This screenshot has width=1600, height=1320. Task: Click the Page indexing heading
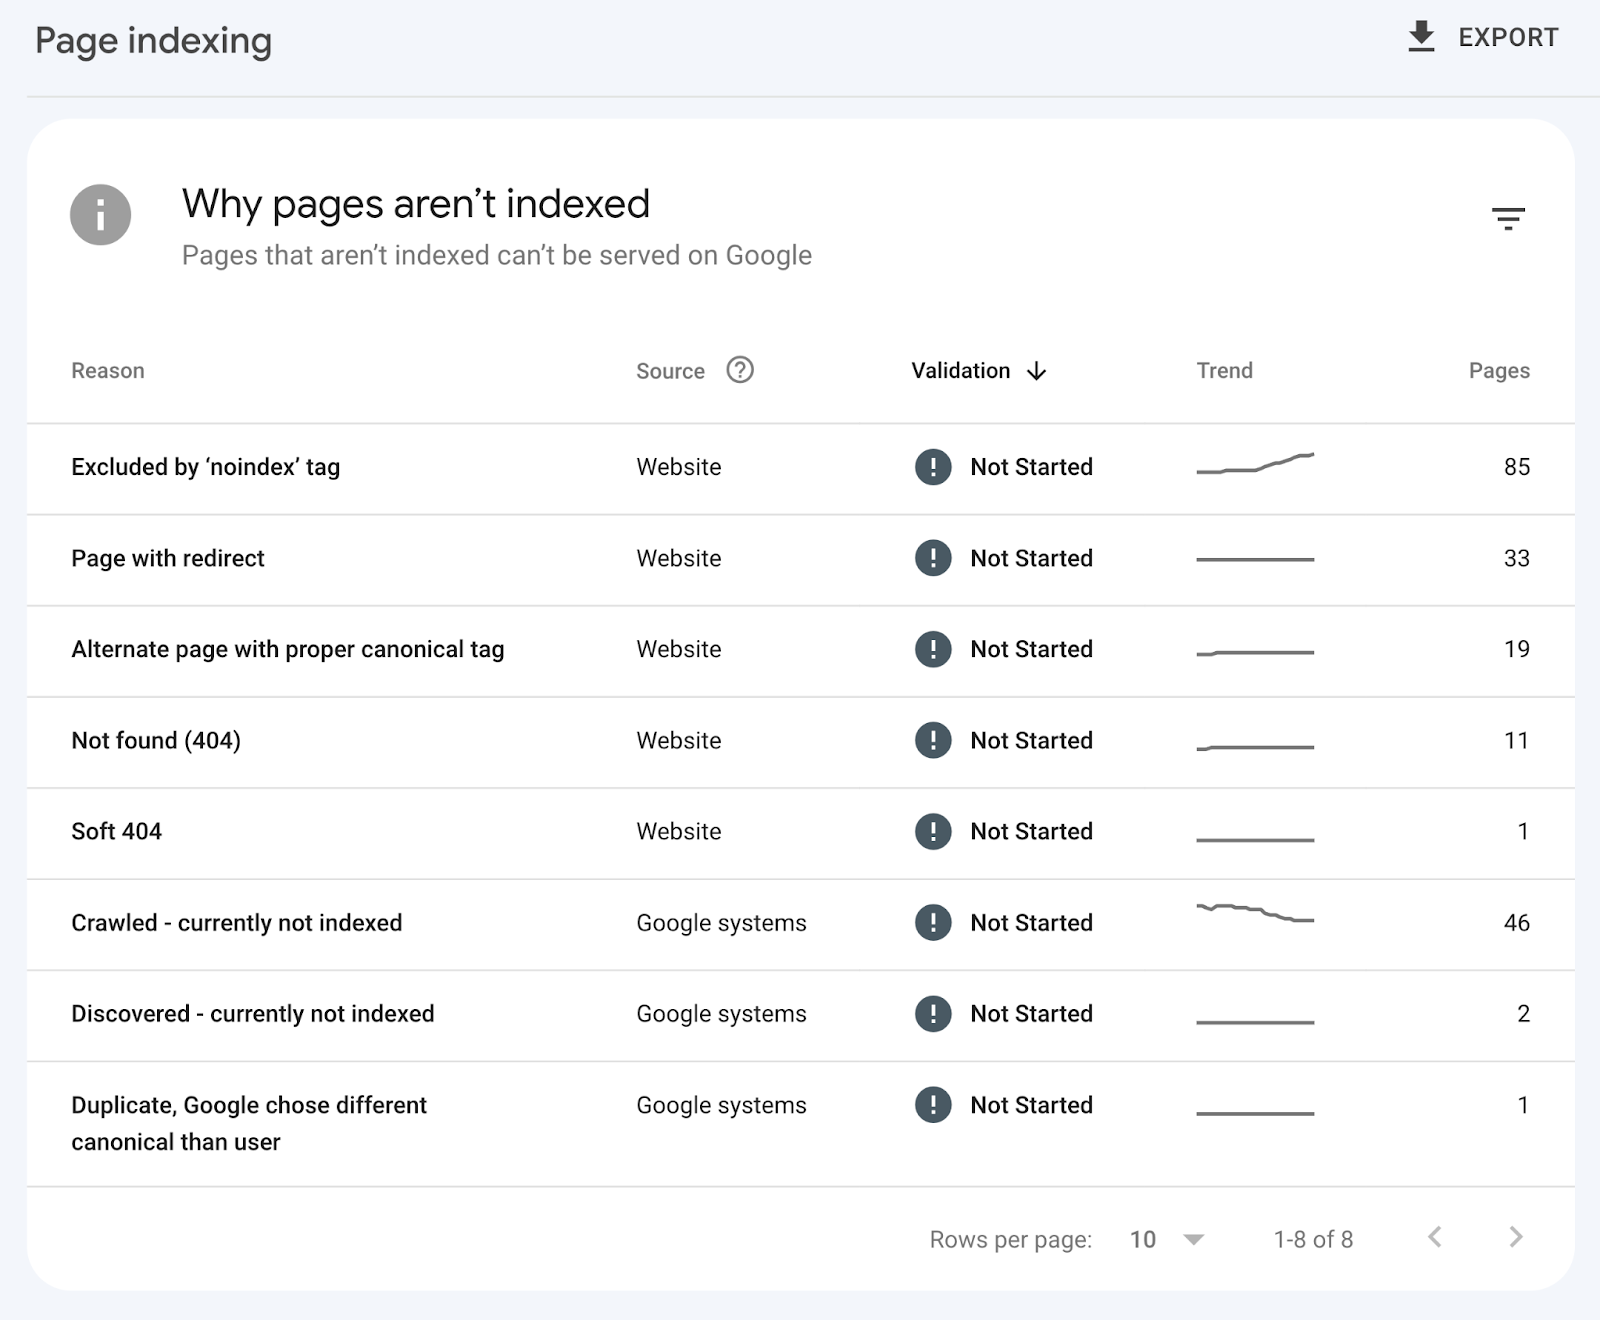153,41
